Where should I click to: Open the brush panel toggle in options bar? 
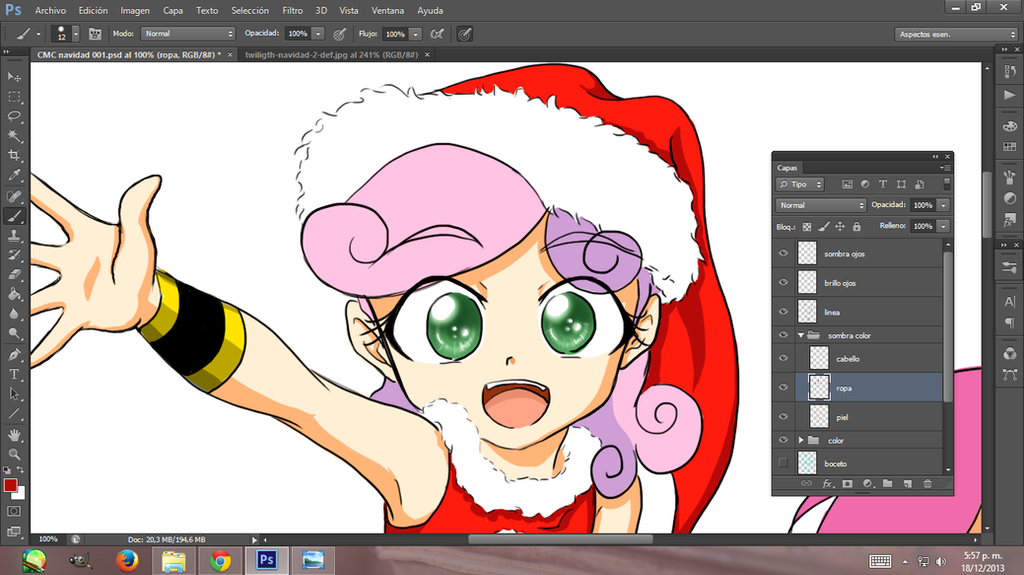point(95,34)
